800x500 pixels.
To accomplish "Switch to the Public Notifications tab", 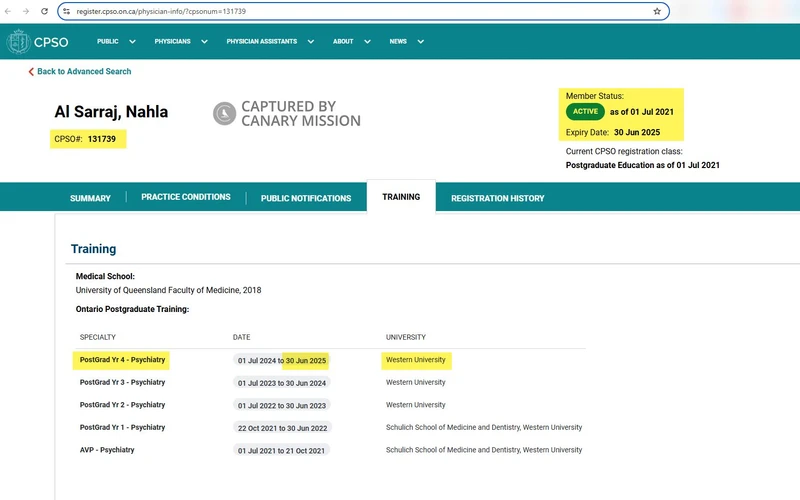I will pos(306,198).
